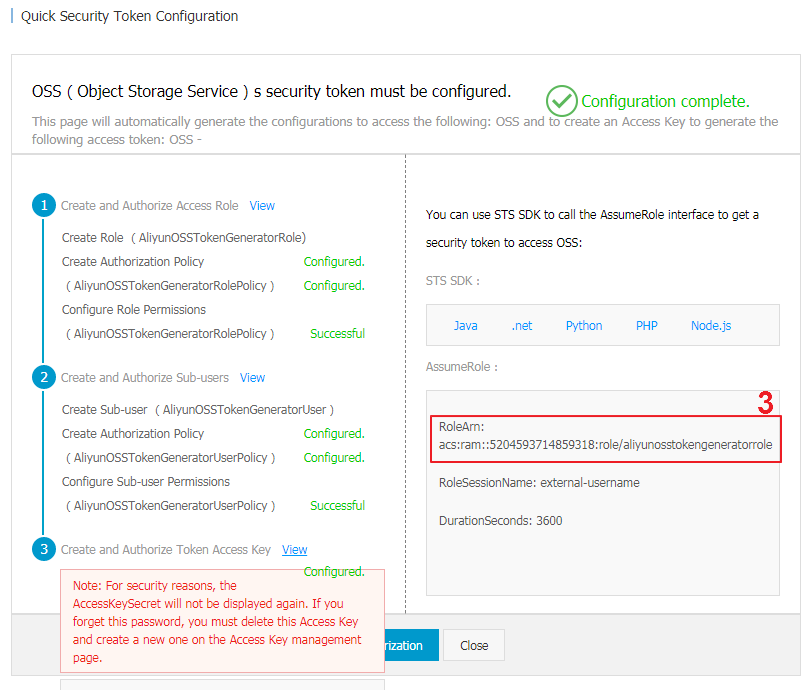This screenshot has width=809, height=690.
Task: Click 'Create Sub-user ( AliyunOSSTokenGeneratorUser )' text
Action: pos(198,410)
